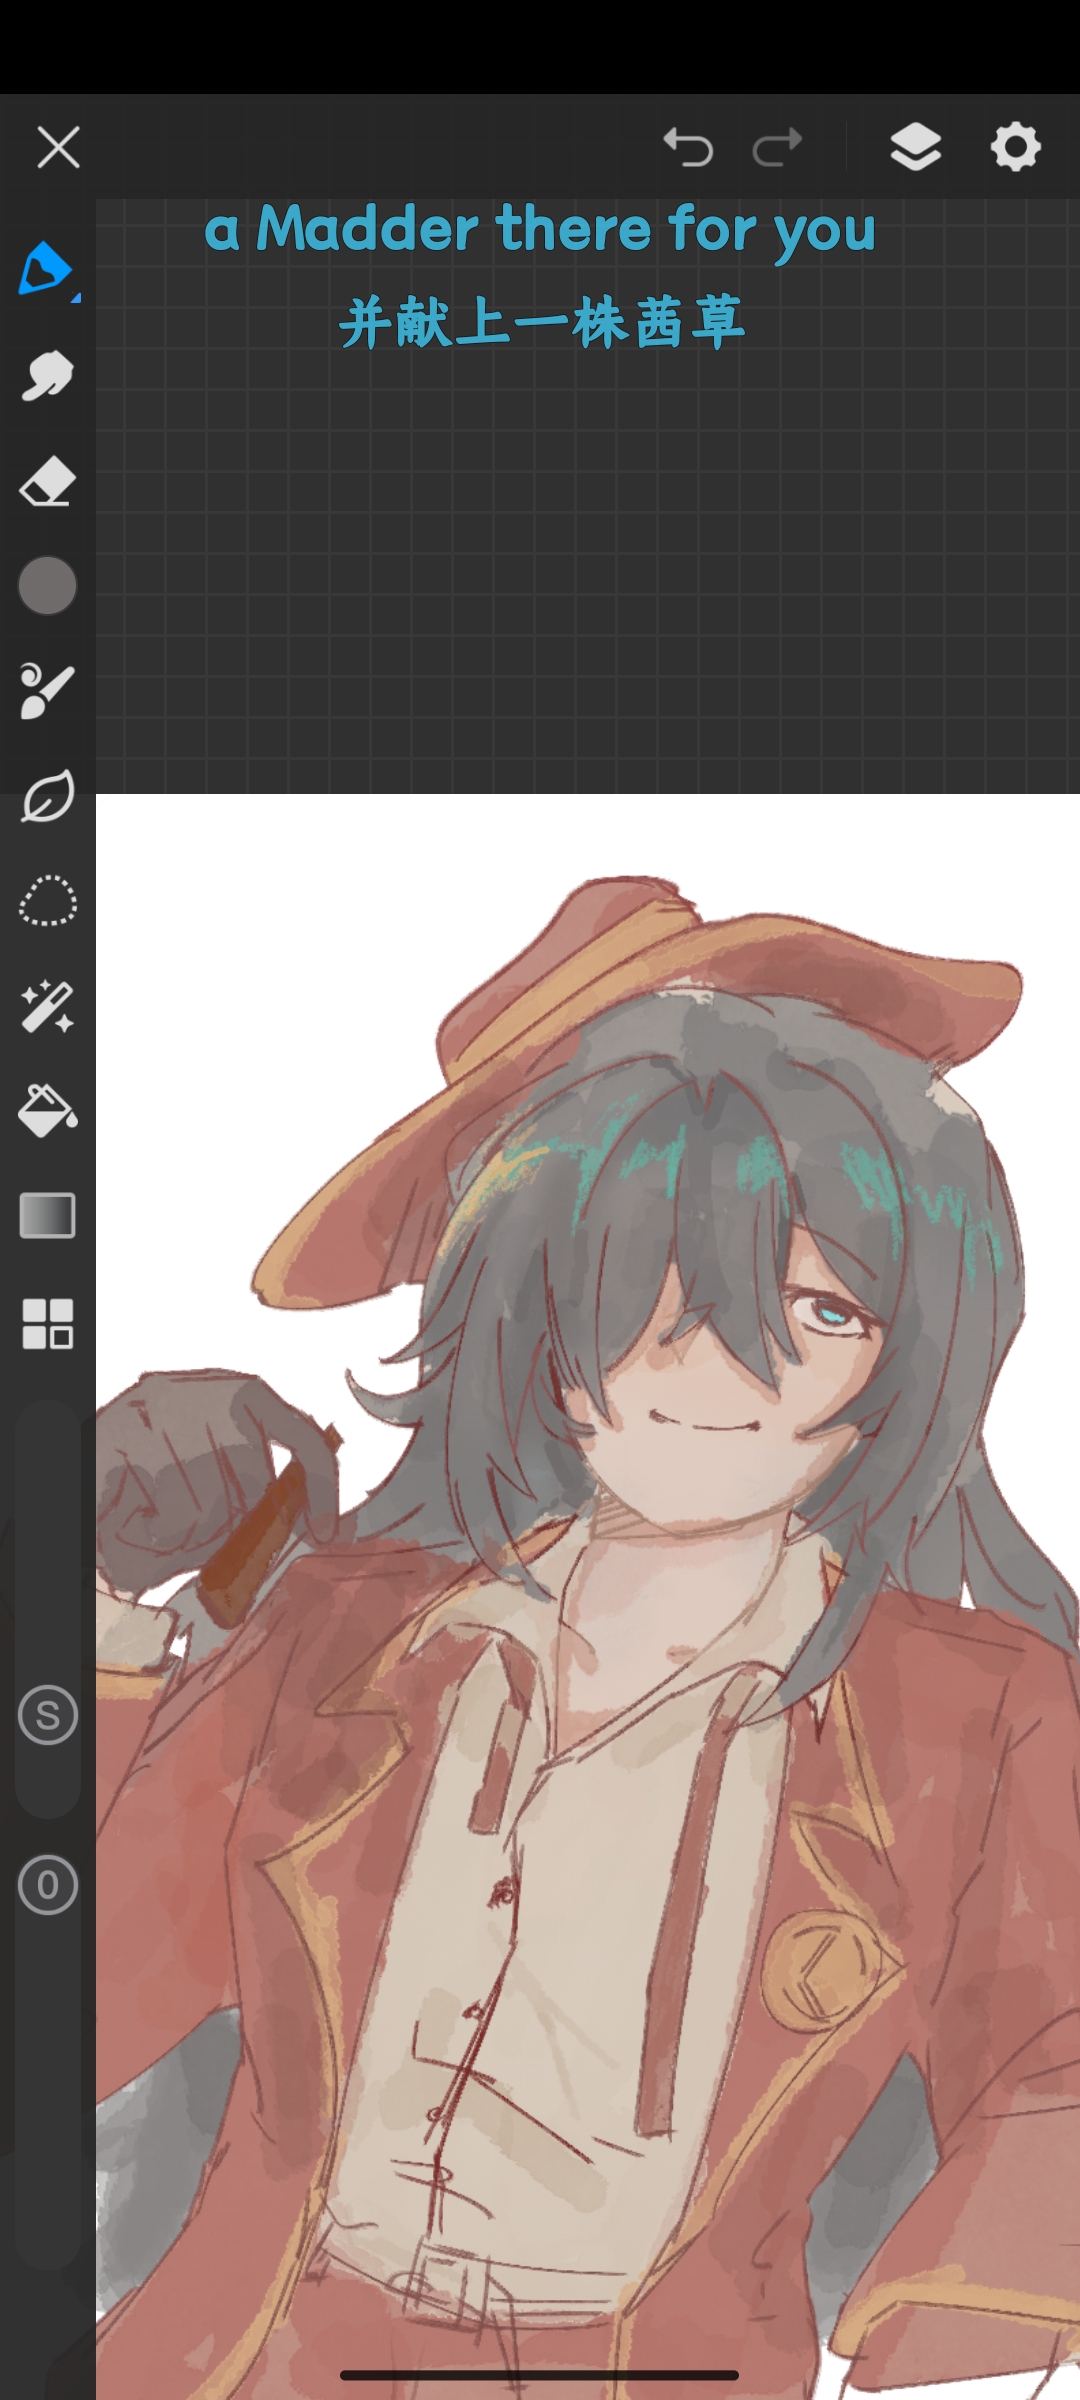Close the canvas with the X button

(58, 148)
